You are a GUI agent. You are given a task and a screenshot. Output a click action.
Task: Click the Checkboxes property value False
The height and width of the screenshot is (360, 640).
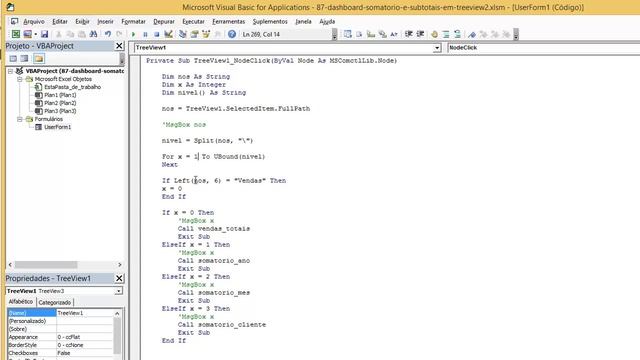(x=84, y=353)
